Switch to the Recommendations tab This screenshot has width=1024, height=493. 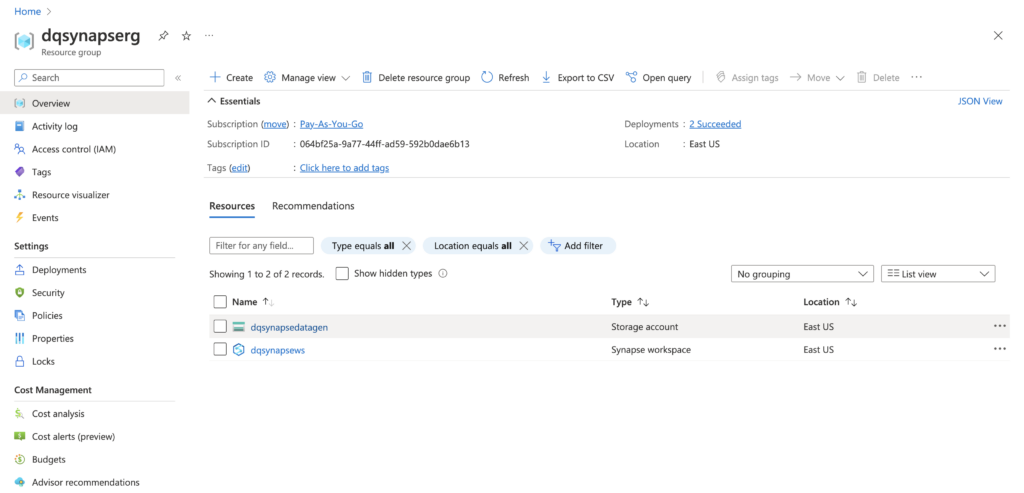pyautogui.click(x=313, y=206)
